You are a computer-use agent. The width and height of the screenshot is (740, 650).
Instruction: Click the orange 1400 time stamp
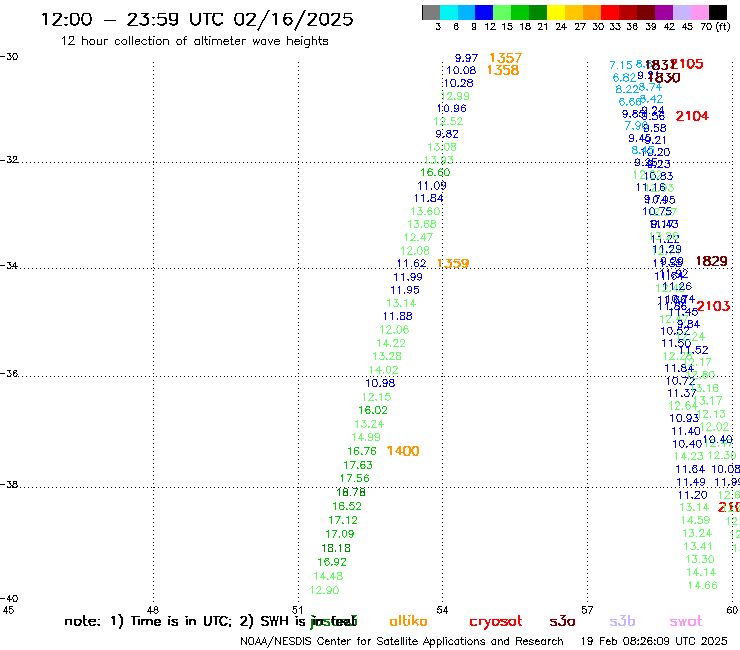pos(403,451)
